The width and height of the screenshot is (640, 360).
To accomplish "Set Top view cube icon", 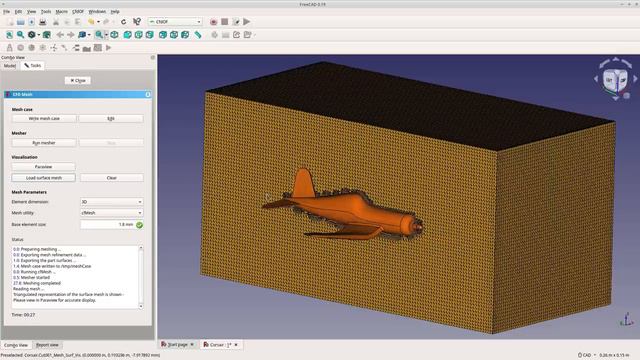I will click(x=138, y=35).
